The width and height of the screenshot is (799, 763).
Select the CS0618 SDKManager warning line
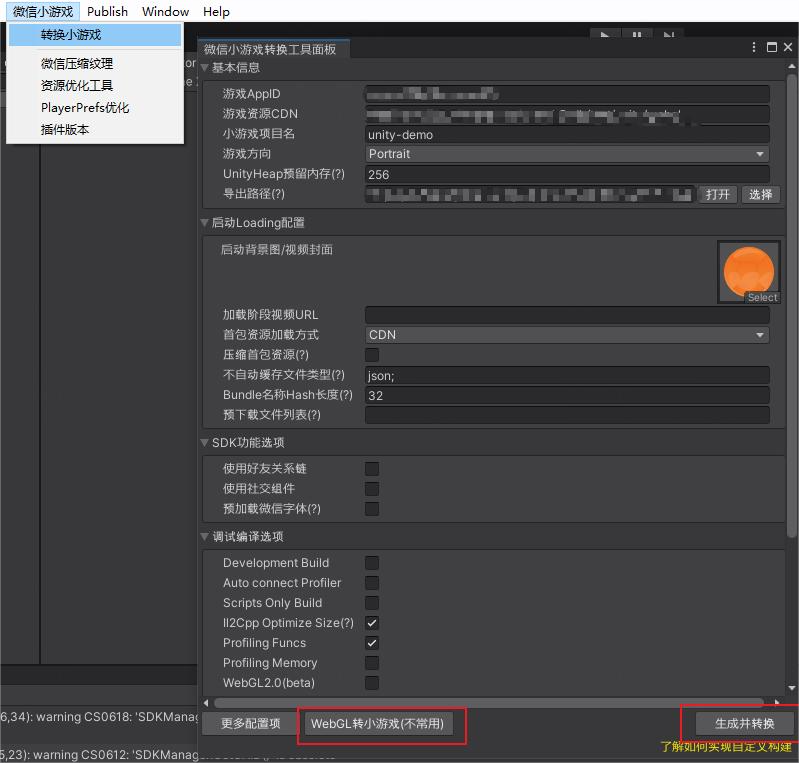(99, 717)
